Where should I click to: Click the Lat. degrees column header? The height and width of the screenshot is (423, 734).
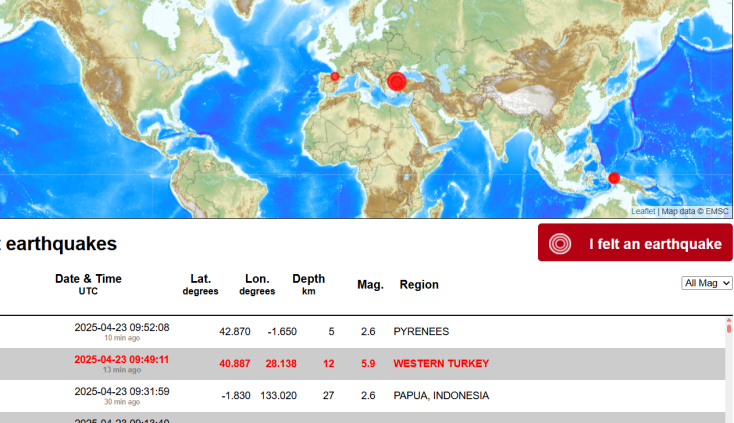[200, 284]
